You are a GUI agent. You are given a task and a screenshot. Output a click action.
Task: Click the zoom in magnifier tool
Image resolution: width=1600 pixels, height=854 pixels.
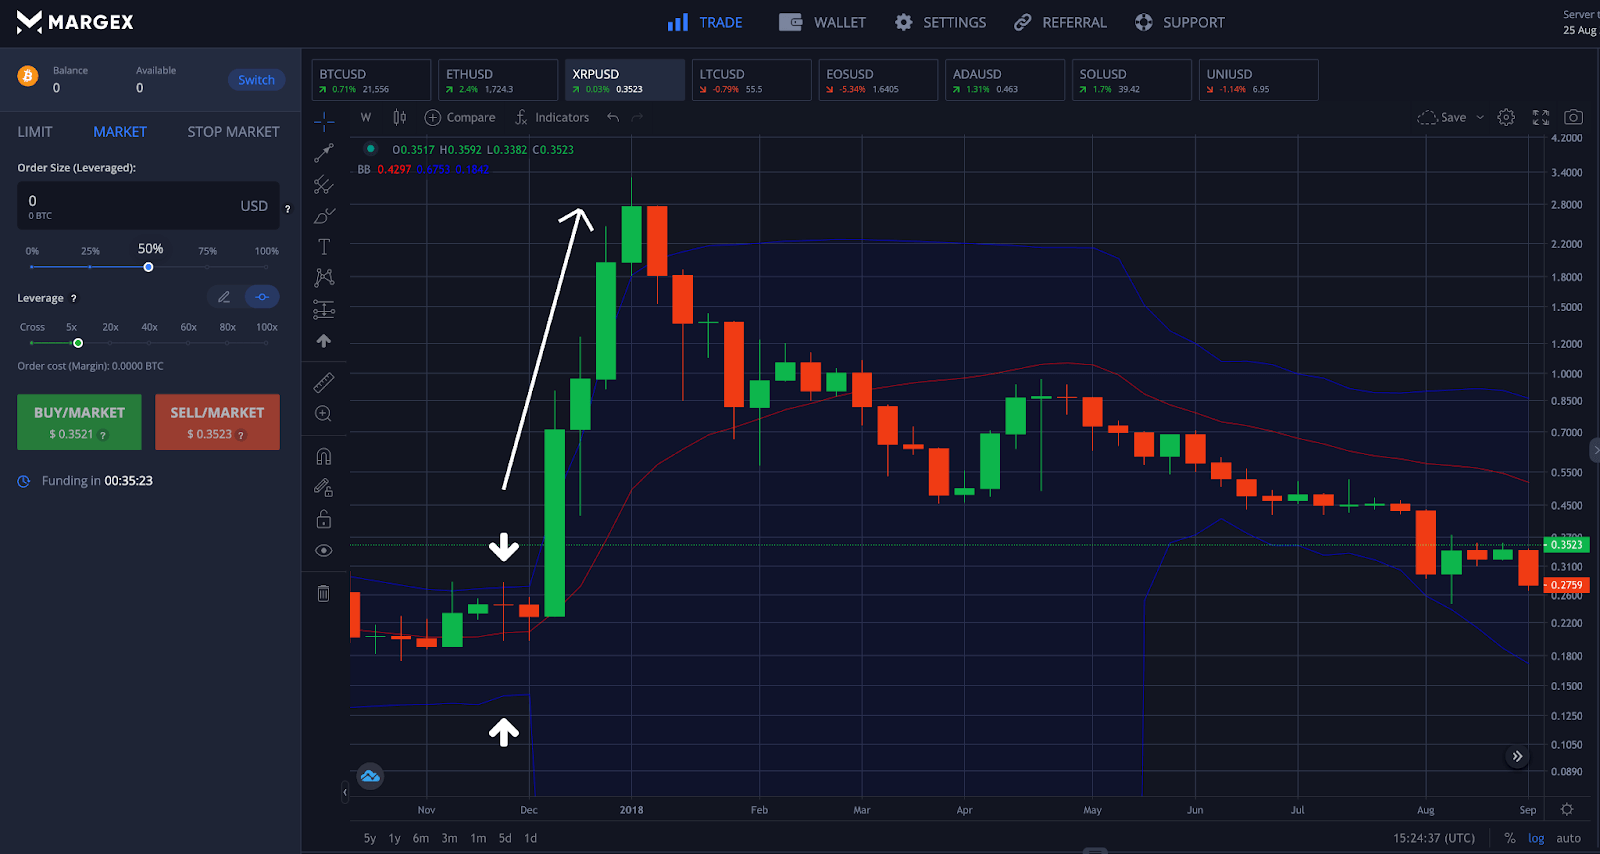click(x=323, y=414)
